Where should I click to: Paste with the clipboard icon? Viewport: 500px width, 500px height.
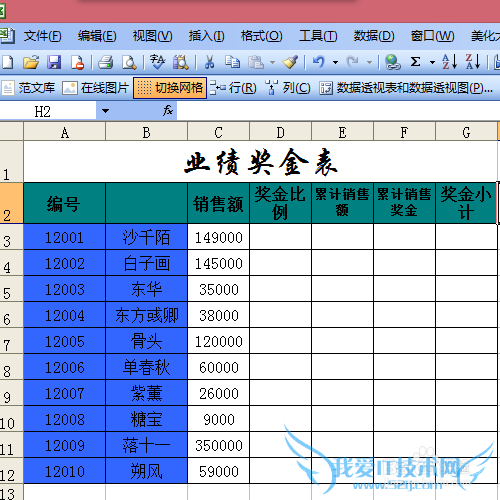click(256, 62)
